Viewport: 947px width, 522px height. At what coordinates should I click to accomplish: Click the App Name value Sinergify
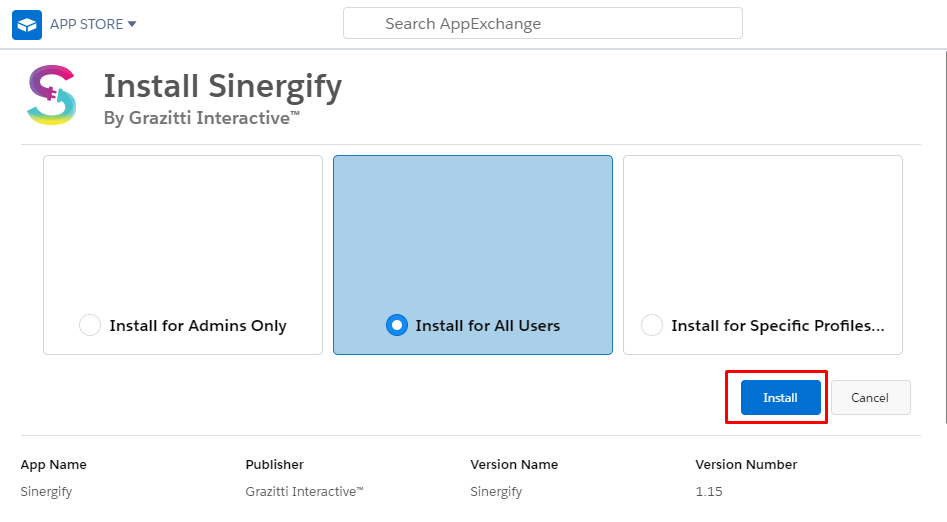click(46, 492)
